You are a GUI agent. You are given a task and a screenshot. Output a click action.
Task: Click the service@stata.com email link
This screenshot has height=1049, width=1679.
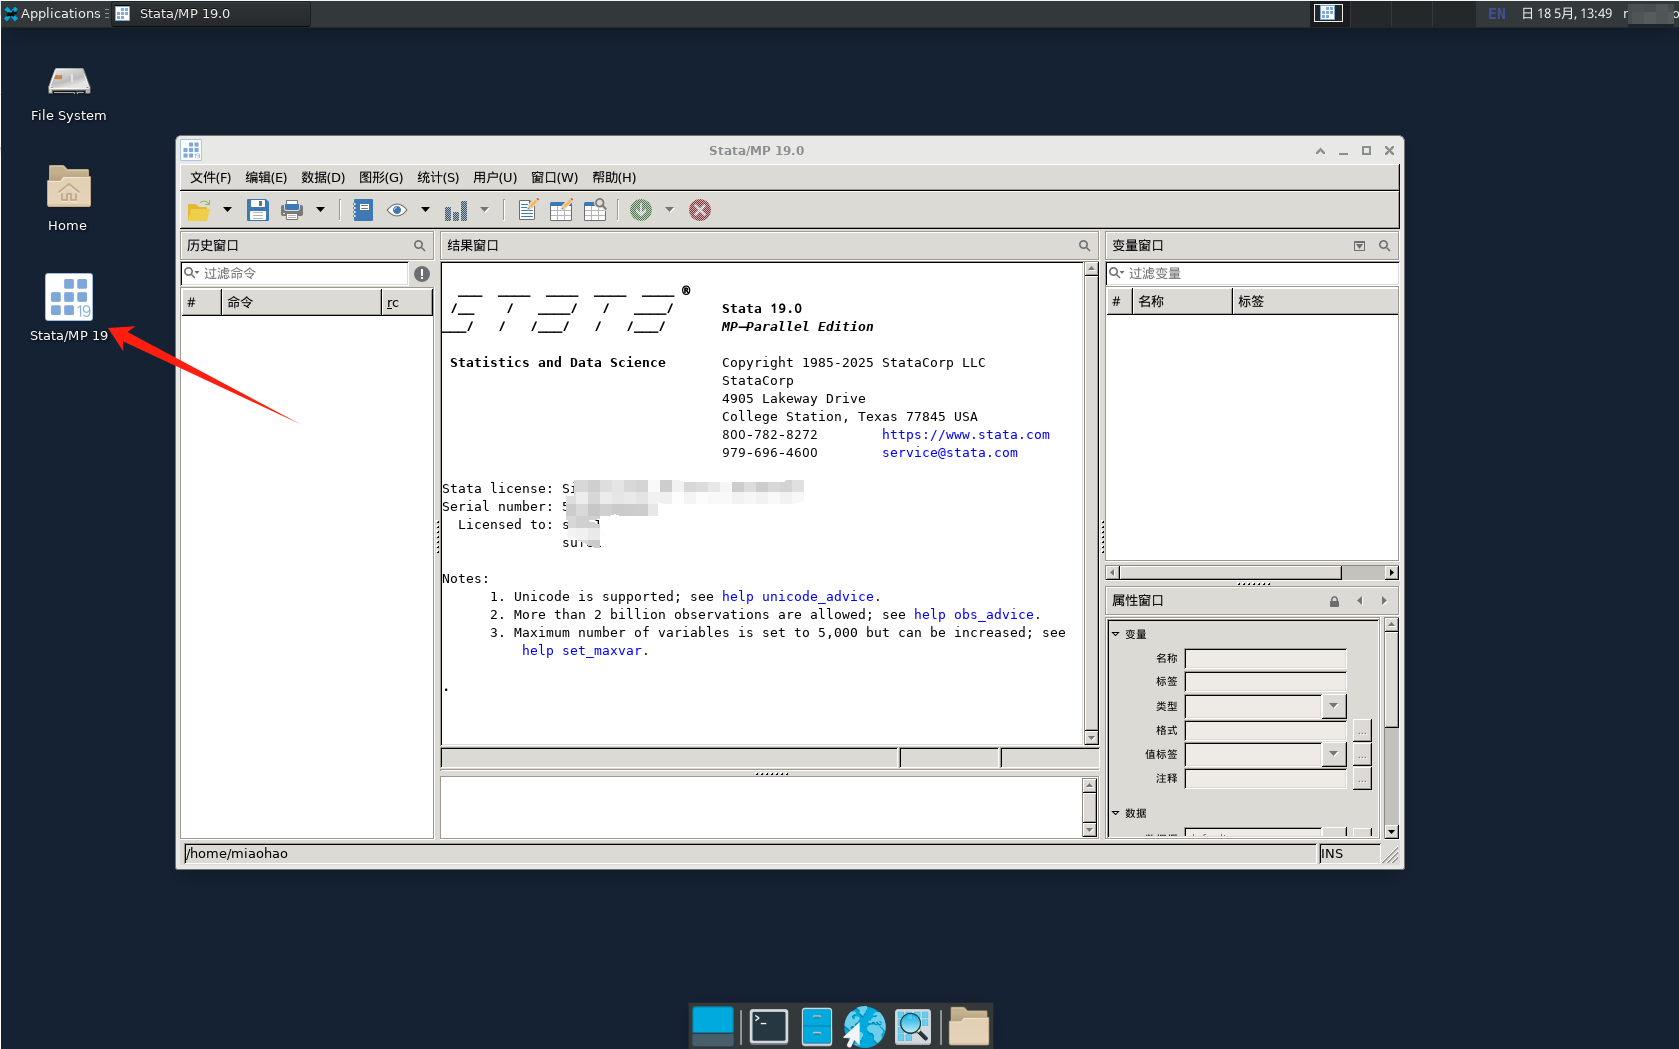click(x=950, y=453)
